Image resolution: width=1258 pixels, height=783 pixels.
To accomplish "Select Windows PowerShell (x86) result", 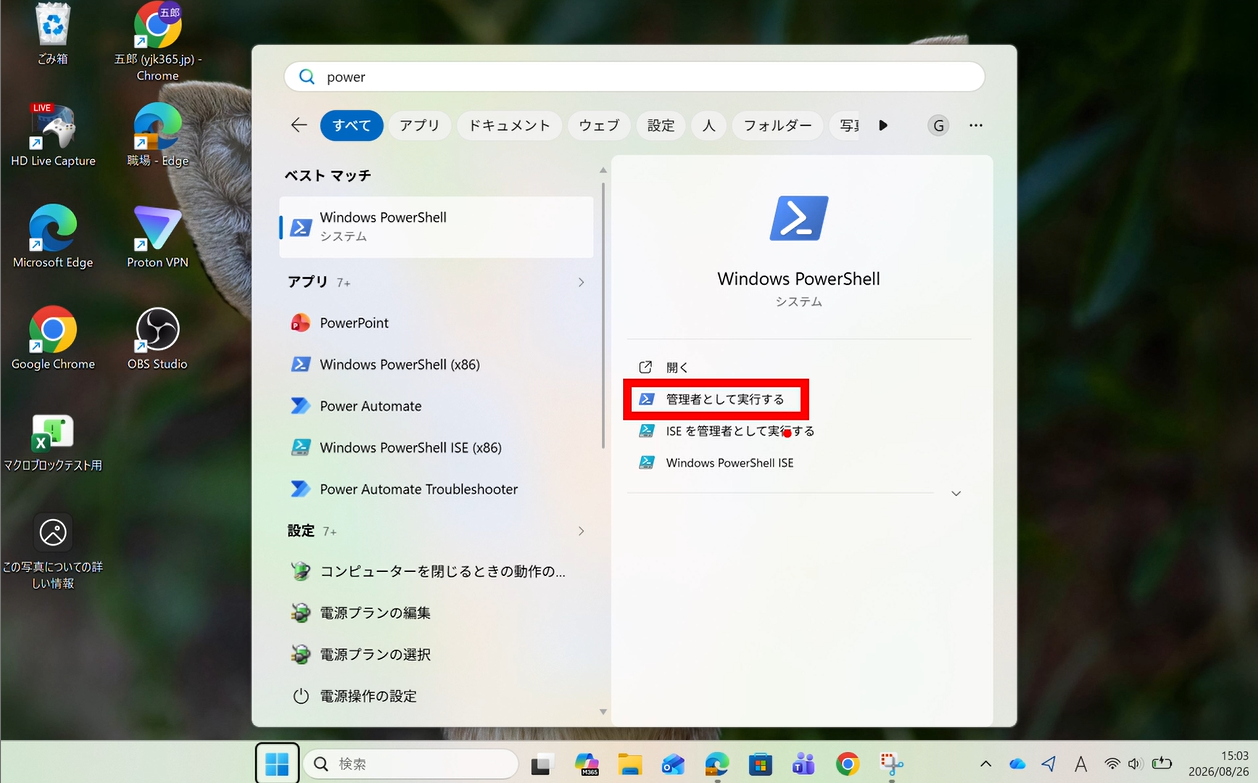I will (x=437, y=365).
